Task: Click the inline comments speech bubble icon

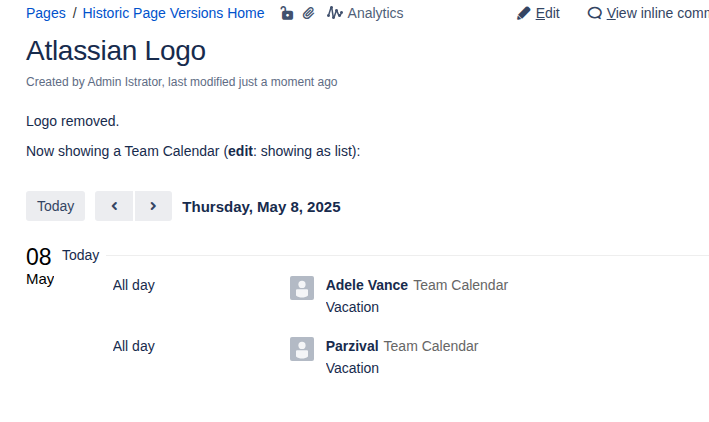Action: pos(595,13)
